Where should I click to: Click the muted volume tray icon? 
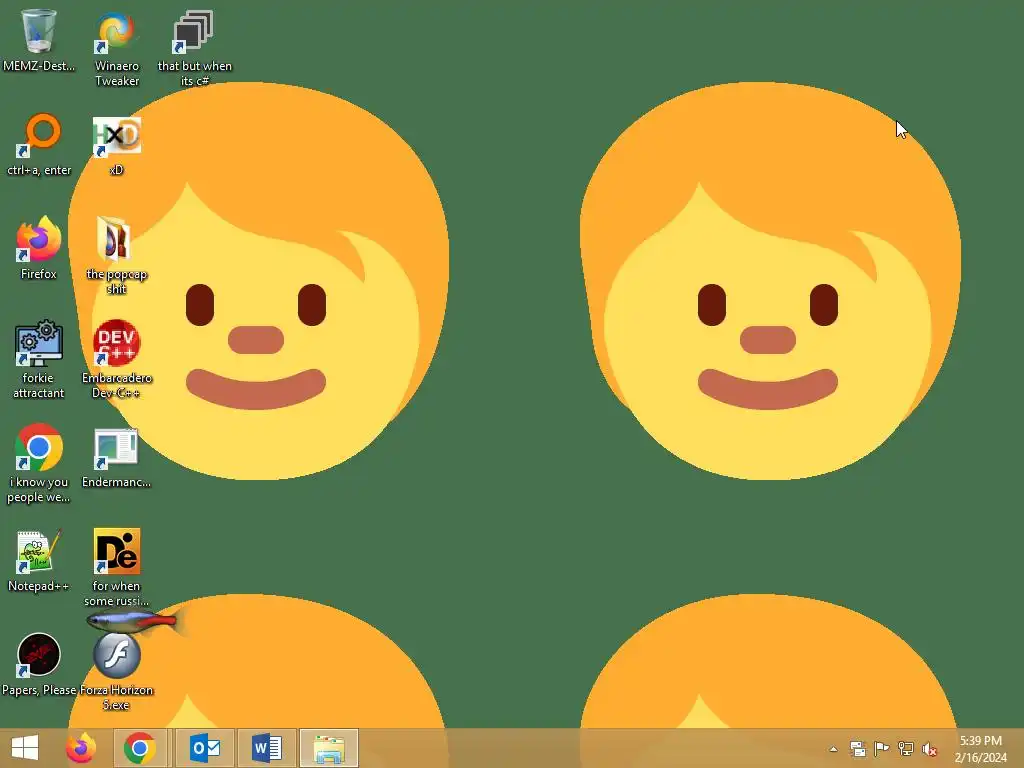tap(930, 749)
